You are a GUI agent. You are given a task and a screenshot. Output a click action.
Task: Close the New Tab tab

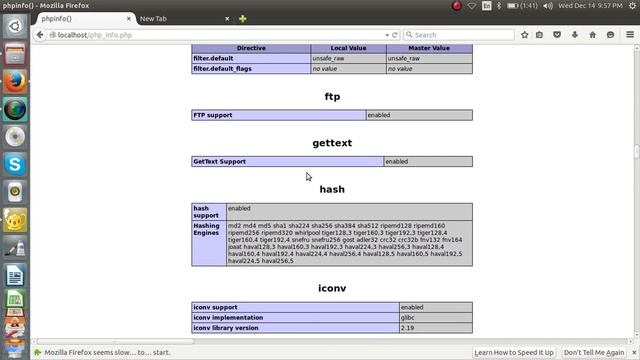click(227, 19)
